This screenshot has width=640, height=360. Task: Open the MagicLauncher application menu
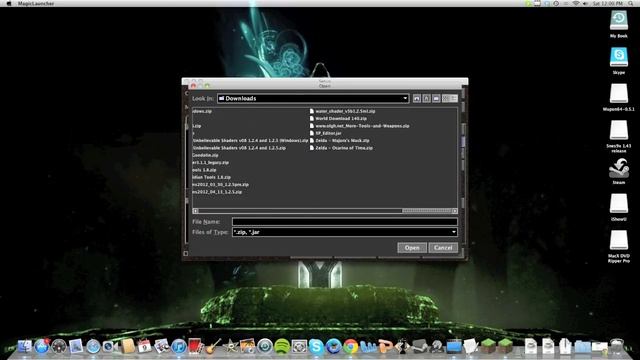click(x=36, y=3)
